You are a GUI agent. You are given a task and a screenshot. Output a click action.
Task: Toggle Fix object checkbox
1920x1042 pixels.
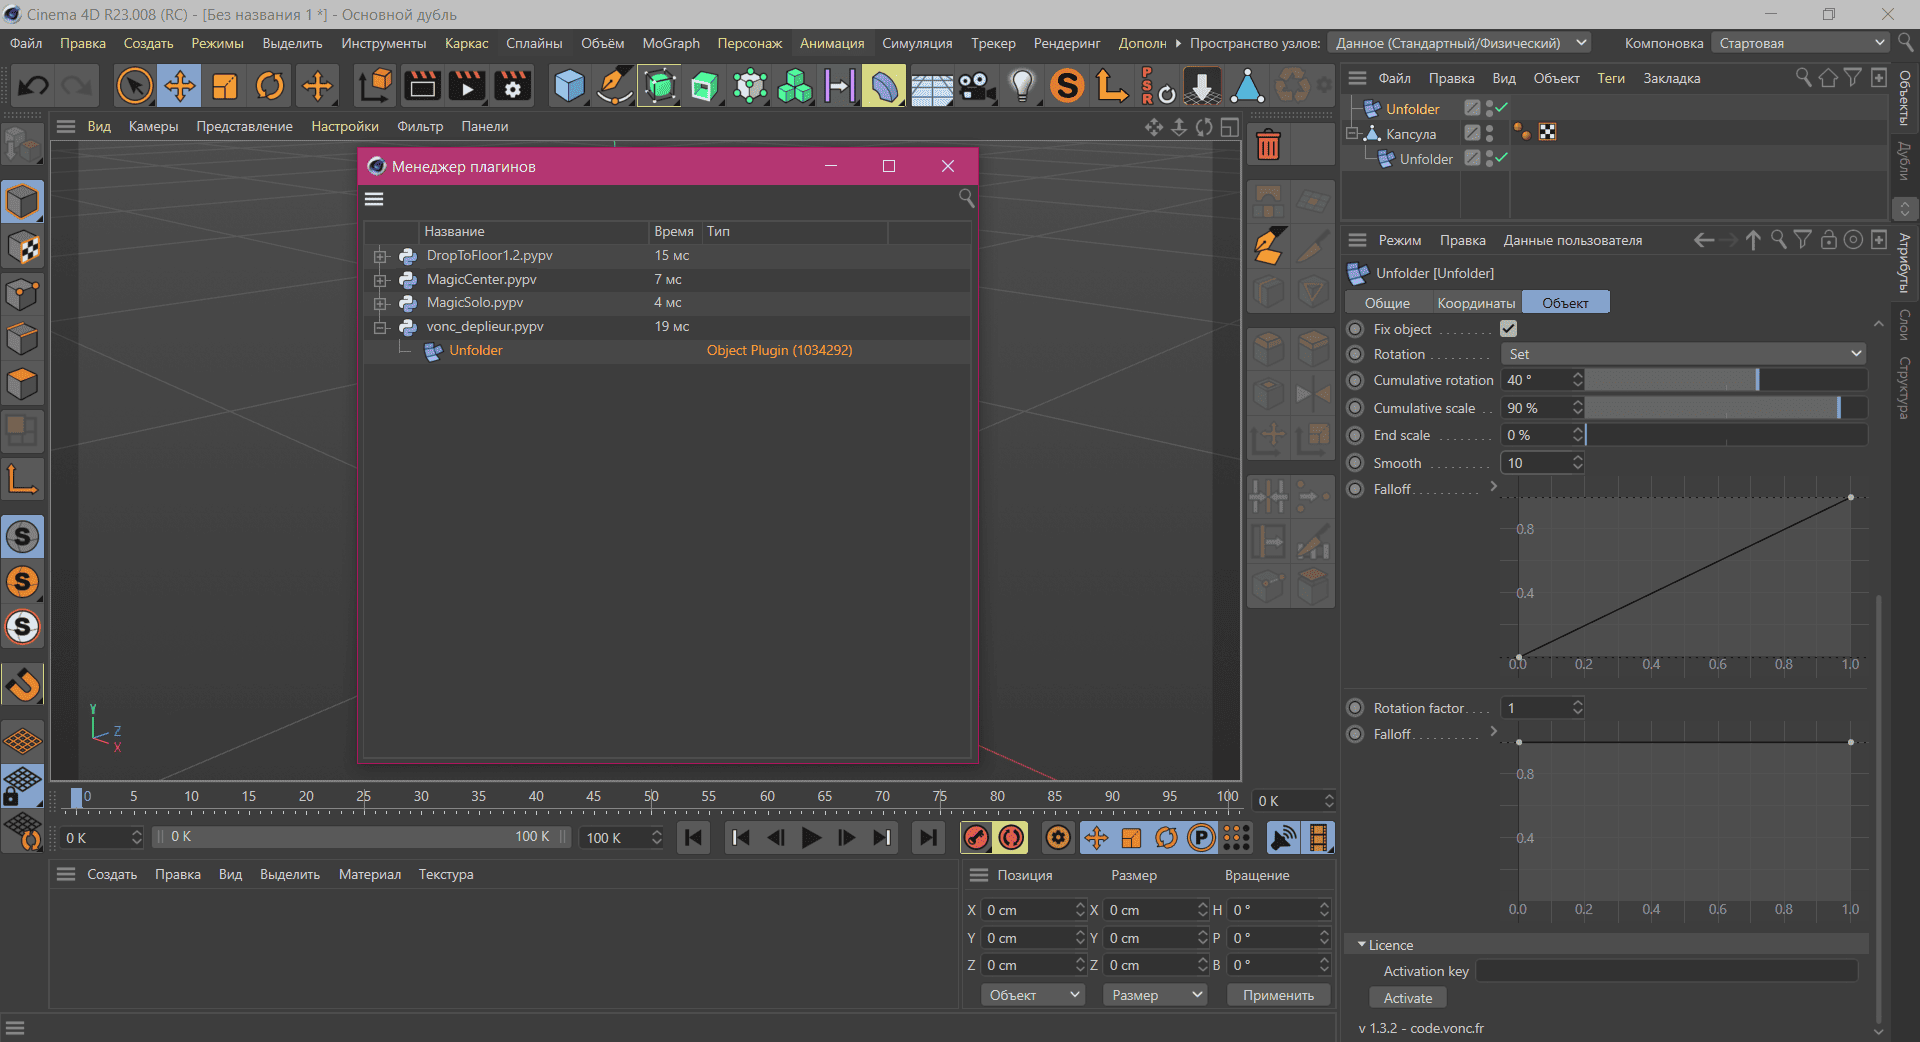pyautogui.click(x=1509, y=329)
